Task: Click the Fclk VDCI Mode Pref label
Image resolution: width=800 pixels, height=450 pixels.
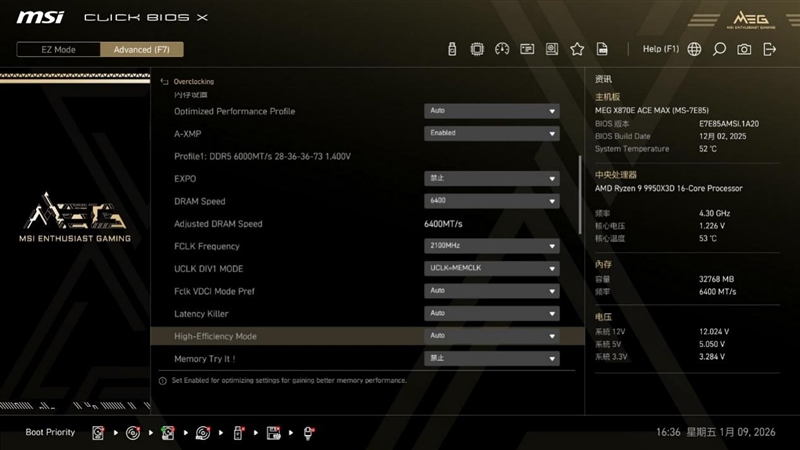Action: pyautogui.click(x=214, y=291)
